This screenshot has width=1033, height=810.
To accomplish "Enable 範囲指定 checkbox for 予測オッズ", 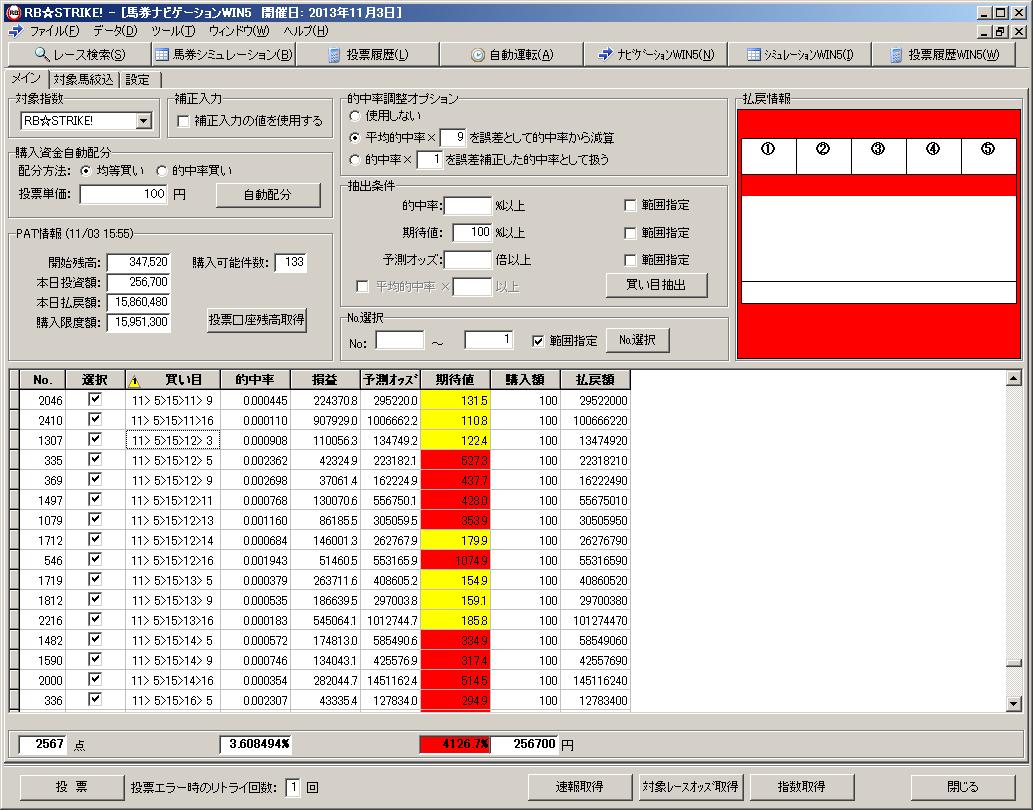I will pyautogui.click(x=630, y=260).
